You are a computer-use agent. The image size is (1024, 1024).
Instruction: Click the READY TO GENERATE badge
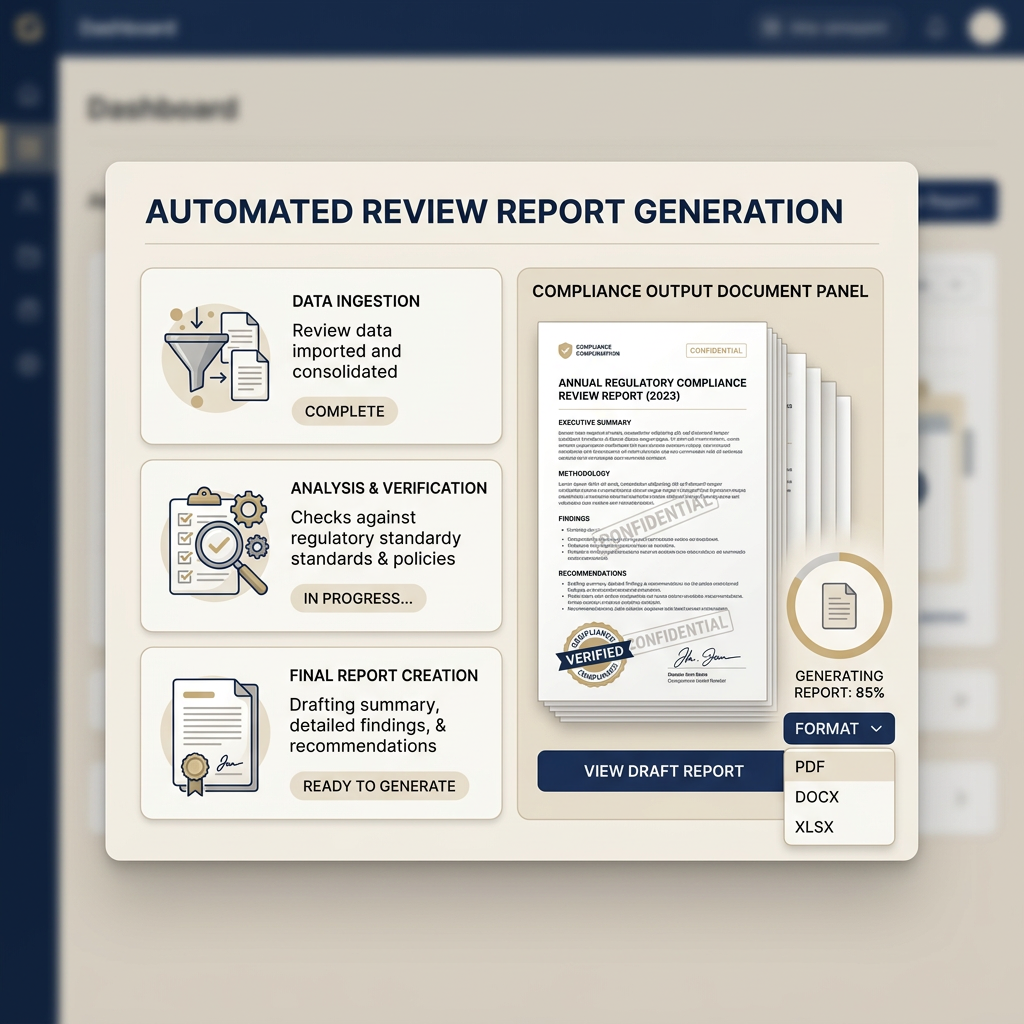[x=379, y=786]
